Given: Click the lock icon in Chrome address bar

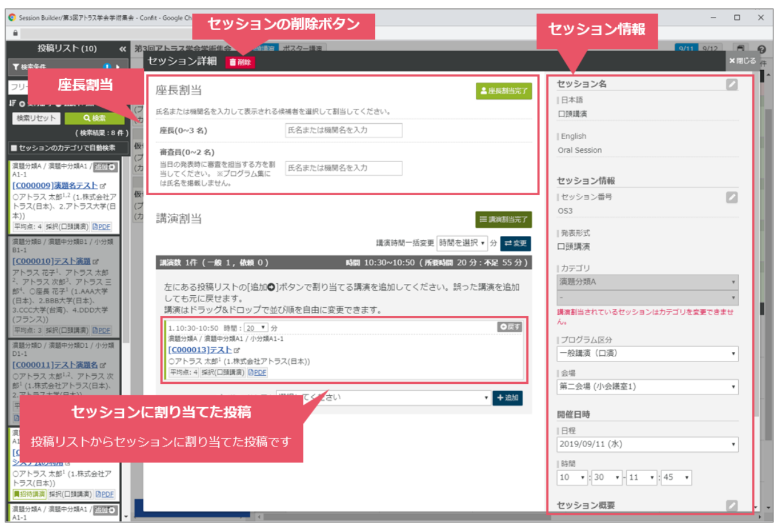Looking at the screenshot, I should pyautogui.click(x=15, y=33).
